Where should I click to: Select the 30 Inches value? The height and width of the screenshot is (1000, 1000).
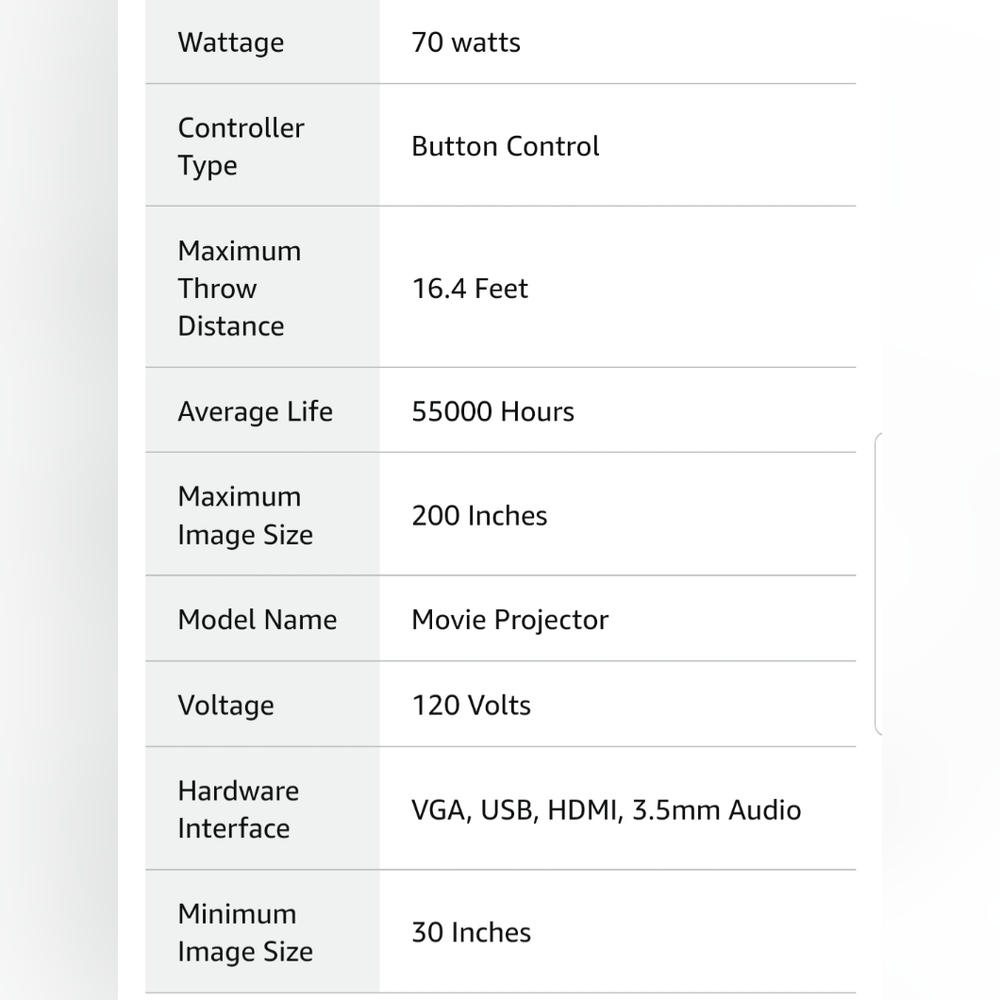click(x=471, y=932)
